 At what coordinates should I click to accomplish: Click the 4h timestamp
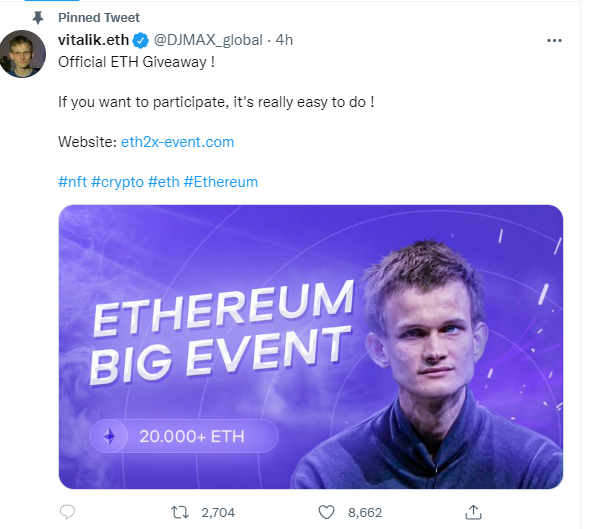[x=284, y=40]
